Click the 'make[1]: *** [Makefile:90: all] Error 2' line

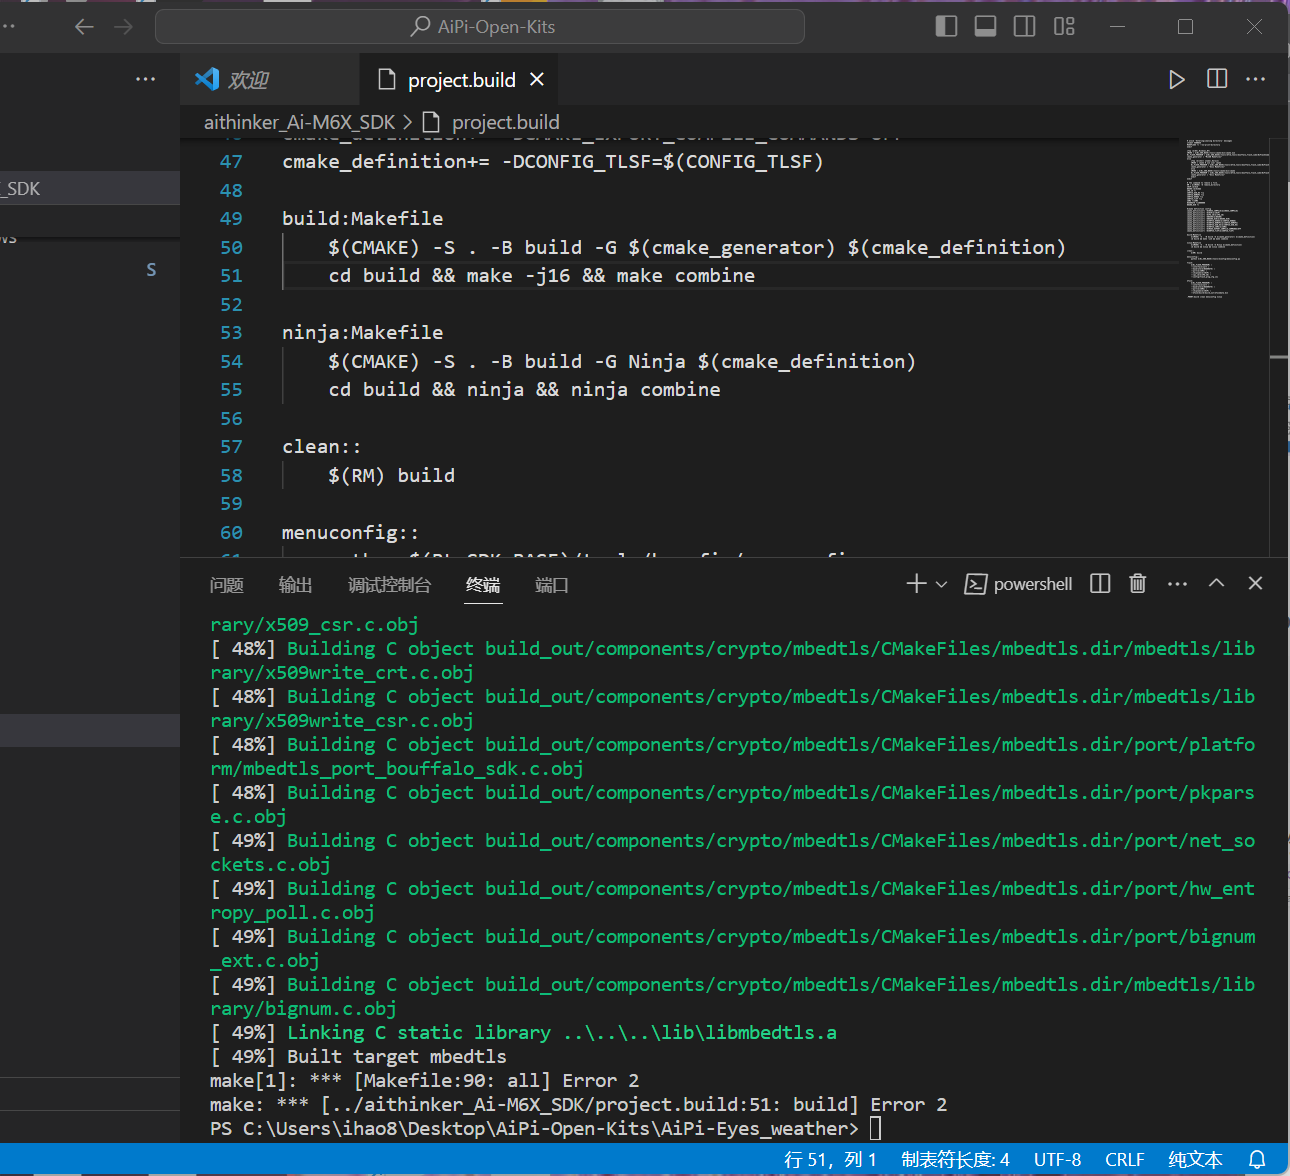[425, 1081]
